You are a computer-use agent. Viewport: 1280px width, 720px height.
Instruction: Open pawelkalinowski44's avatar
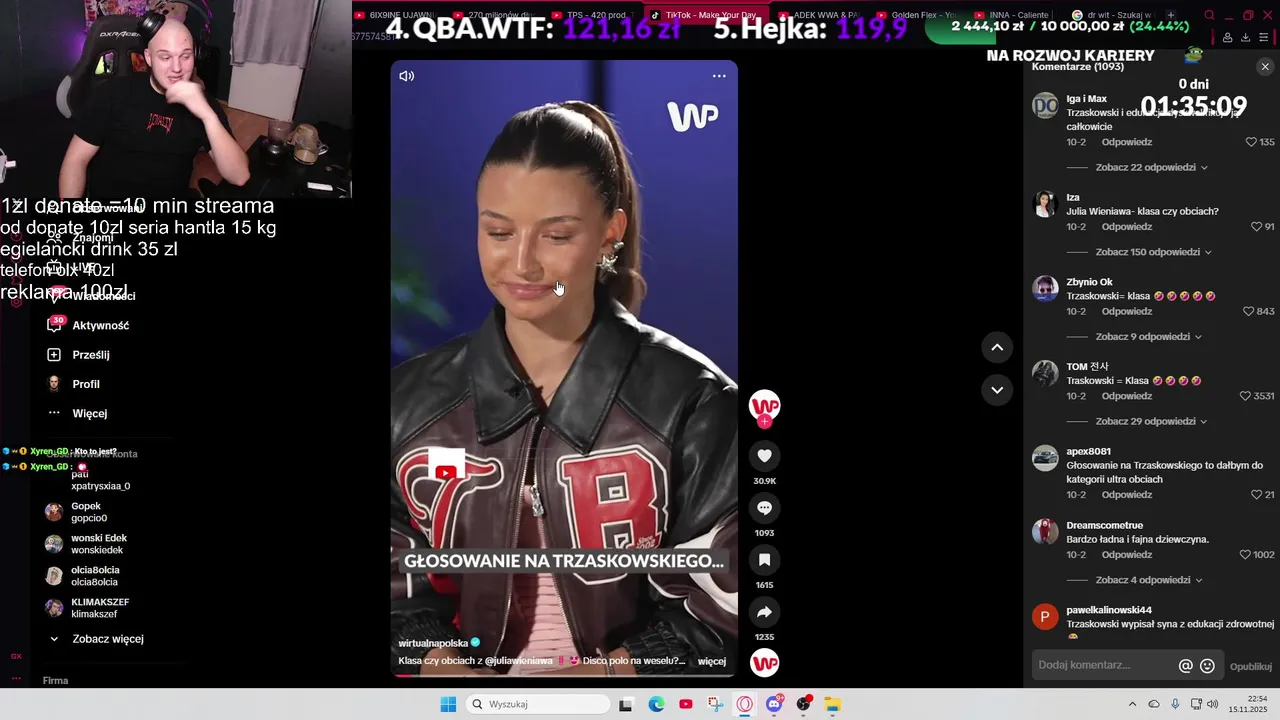[x=1045, y=617]
